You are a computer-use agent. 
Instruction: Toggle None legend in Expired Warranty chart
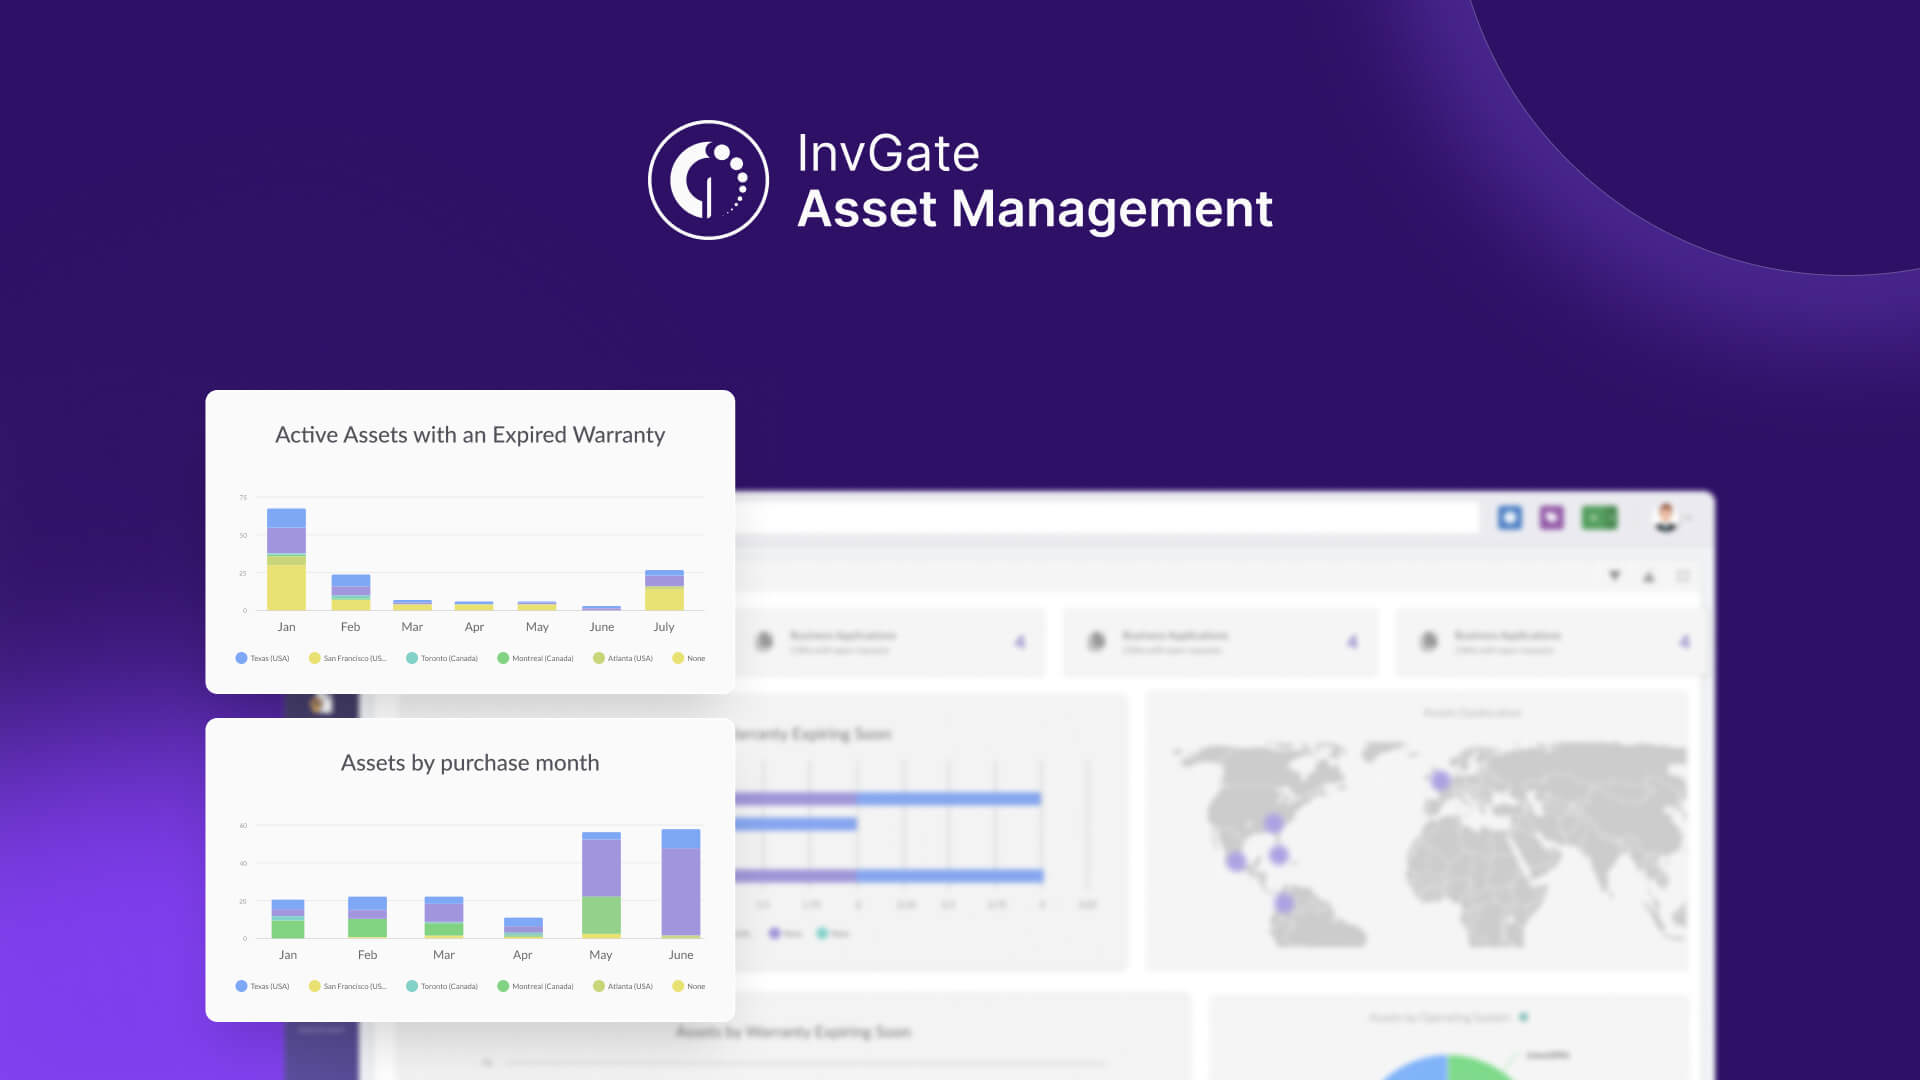coord(689,658)
